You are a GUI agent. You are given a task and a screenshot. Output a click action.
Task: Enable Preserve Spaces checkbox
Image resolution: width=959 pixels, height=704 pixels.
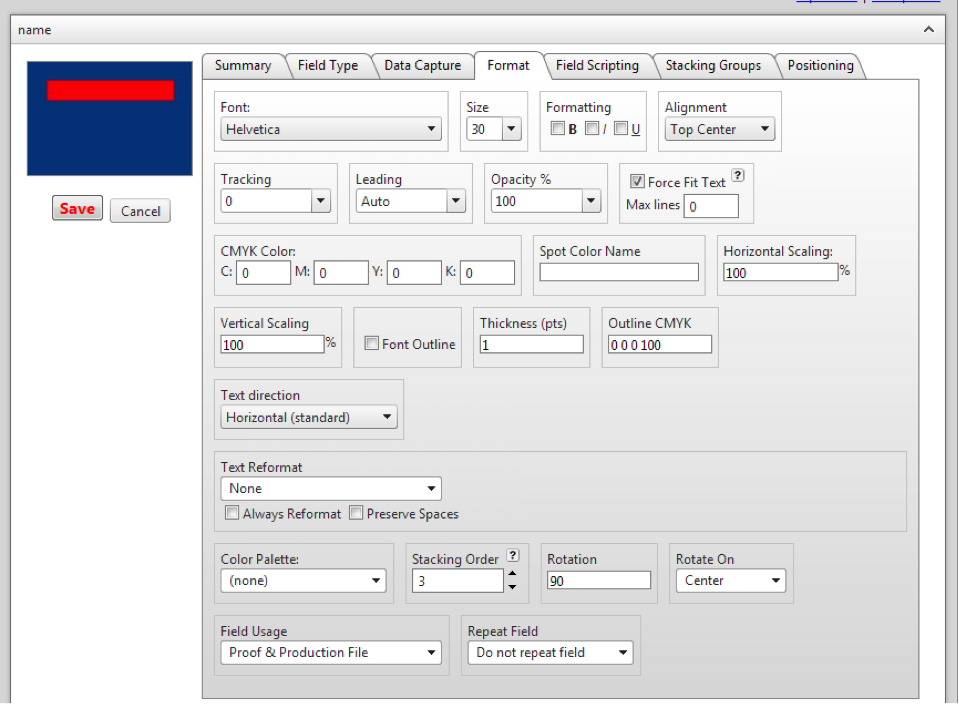pos(356,513)
